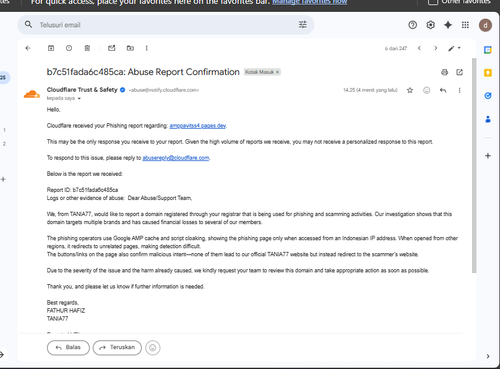Click the back to inbox arrow

pyautogui.click(x=28, y=48)
